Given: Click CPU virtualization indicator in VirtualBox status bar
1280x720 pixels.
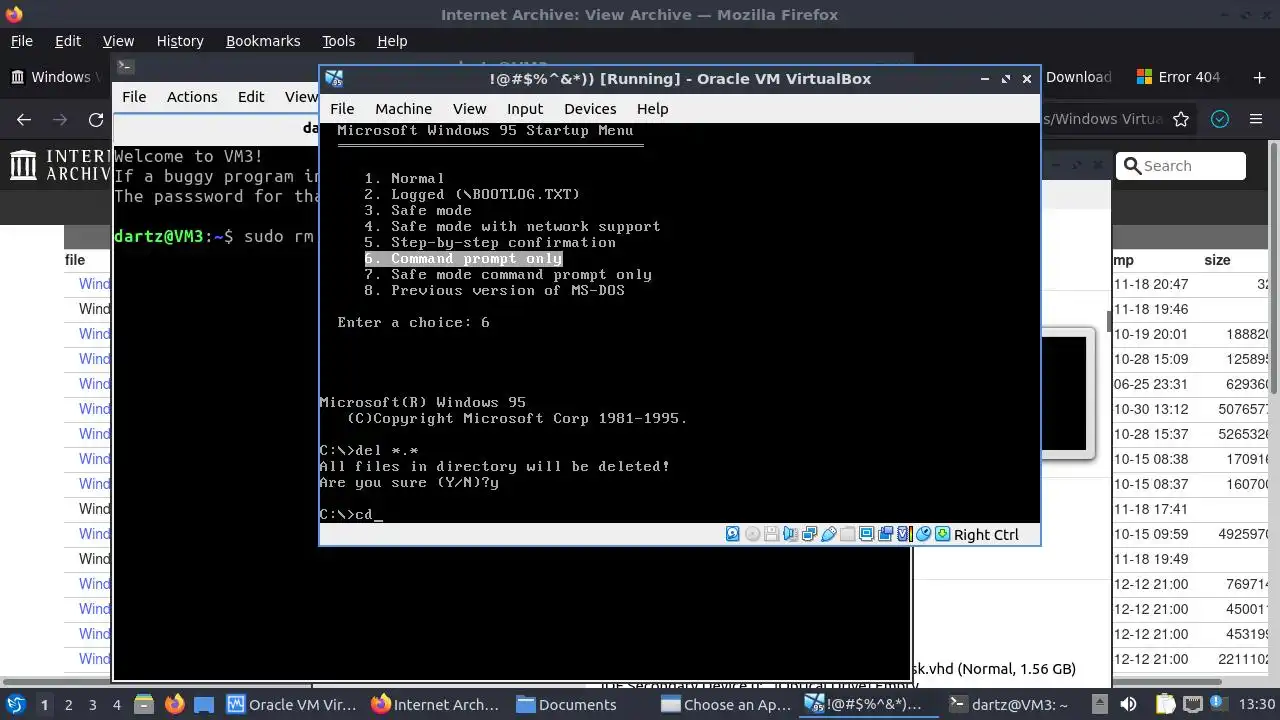Looking at the screenshot, I should coord(905,534).
